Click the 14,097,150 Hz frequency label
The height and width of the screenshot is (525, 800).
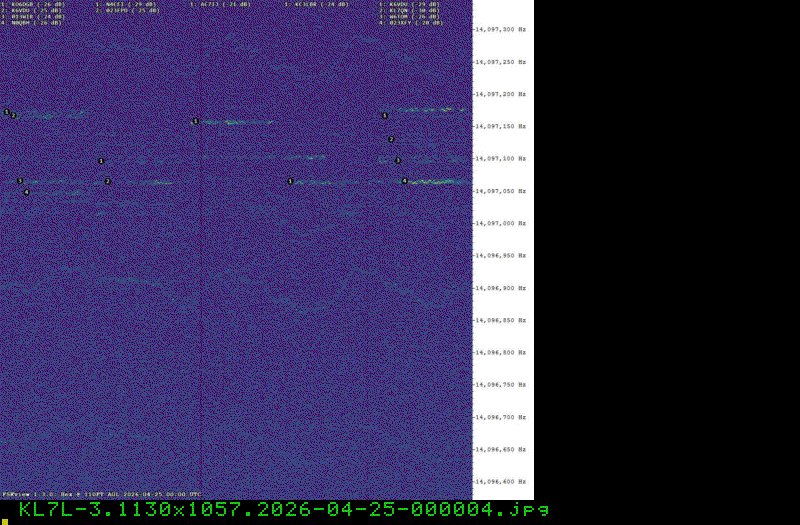point(500,127)
